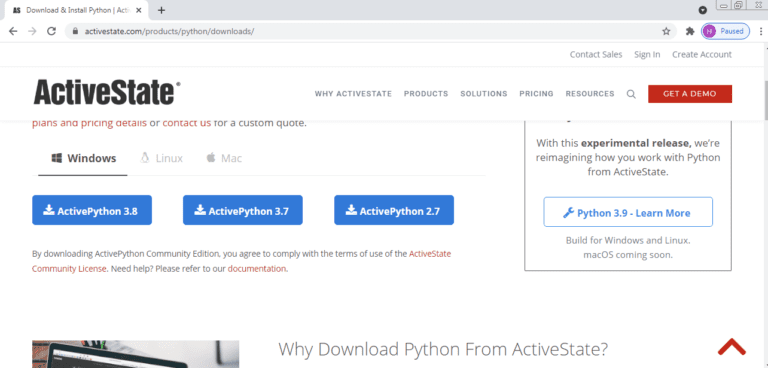768x368 pixels.
Task: Download ActivePython 3.7
Action: click(242, 210)
